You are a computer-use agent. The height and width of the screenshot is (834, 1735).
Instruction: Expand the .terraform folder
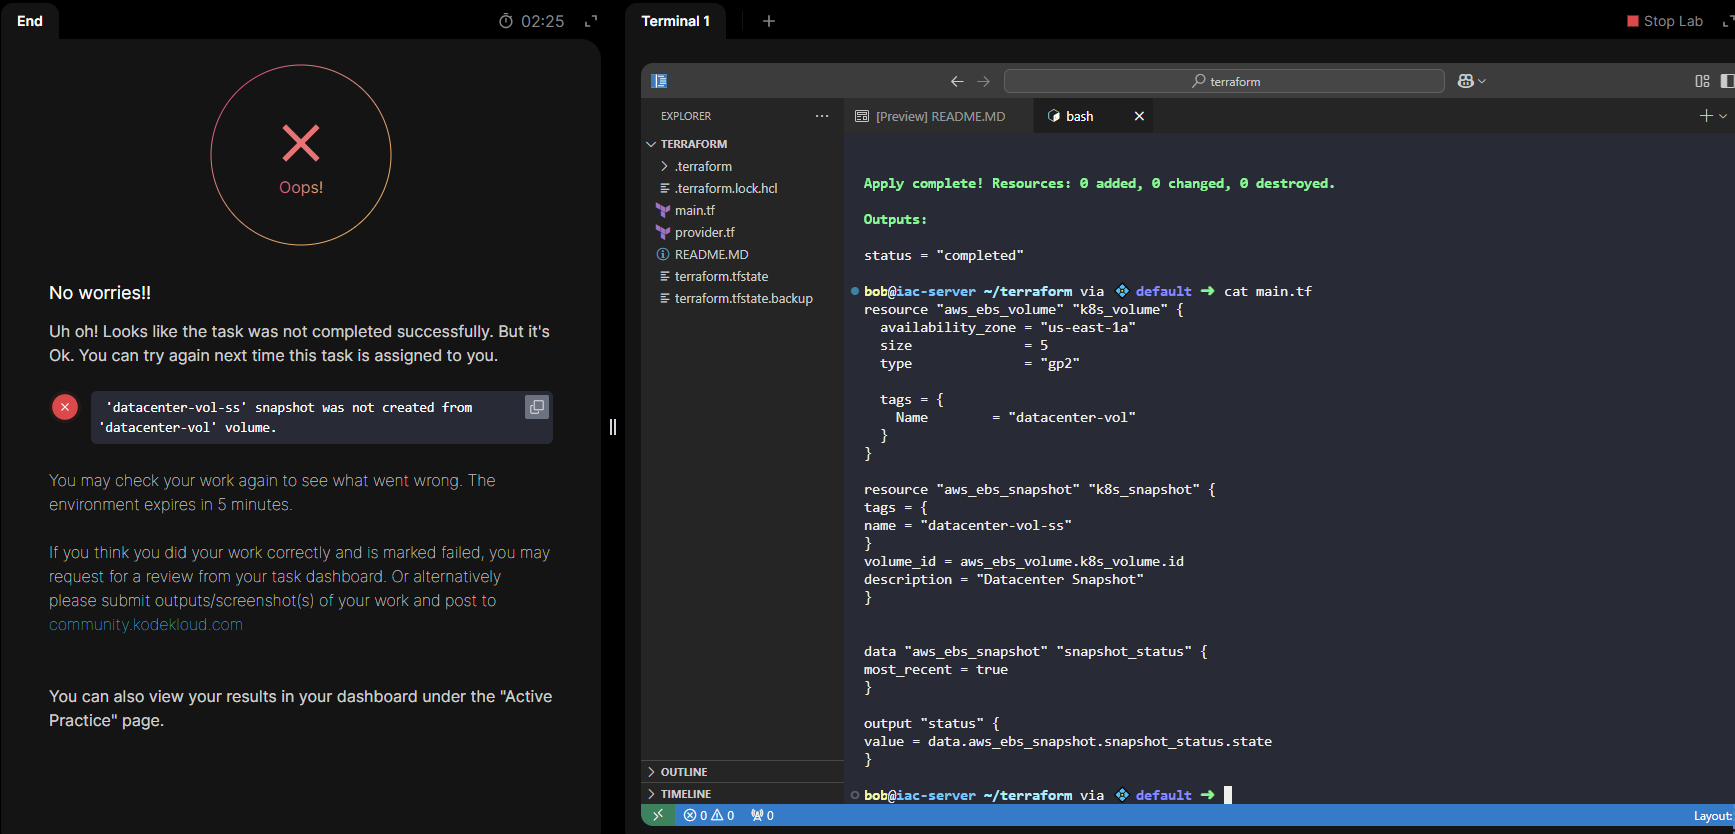pos(703,166)
